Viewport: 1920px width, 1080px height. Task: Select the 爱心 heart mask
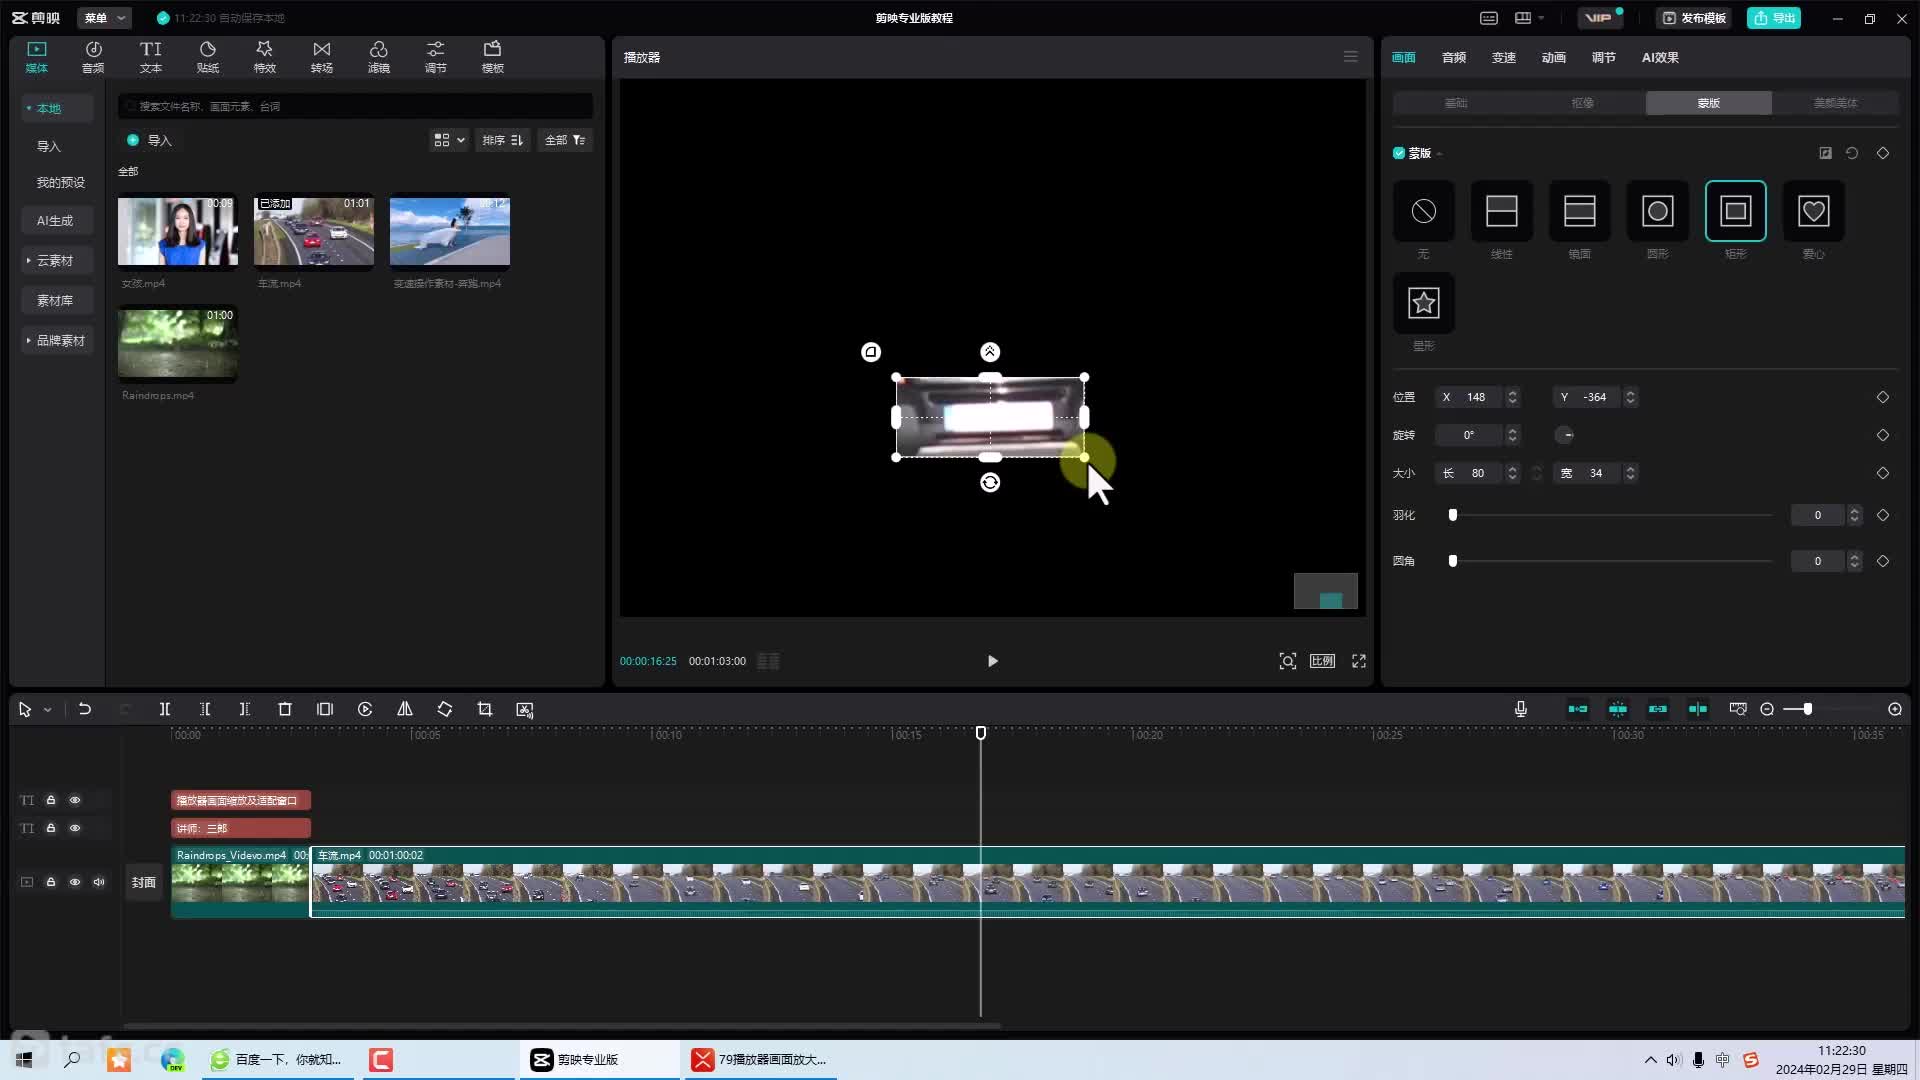1813,211
